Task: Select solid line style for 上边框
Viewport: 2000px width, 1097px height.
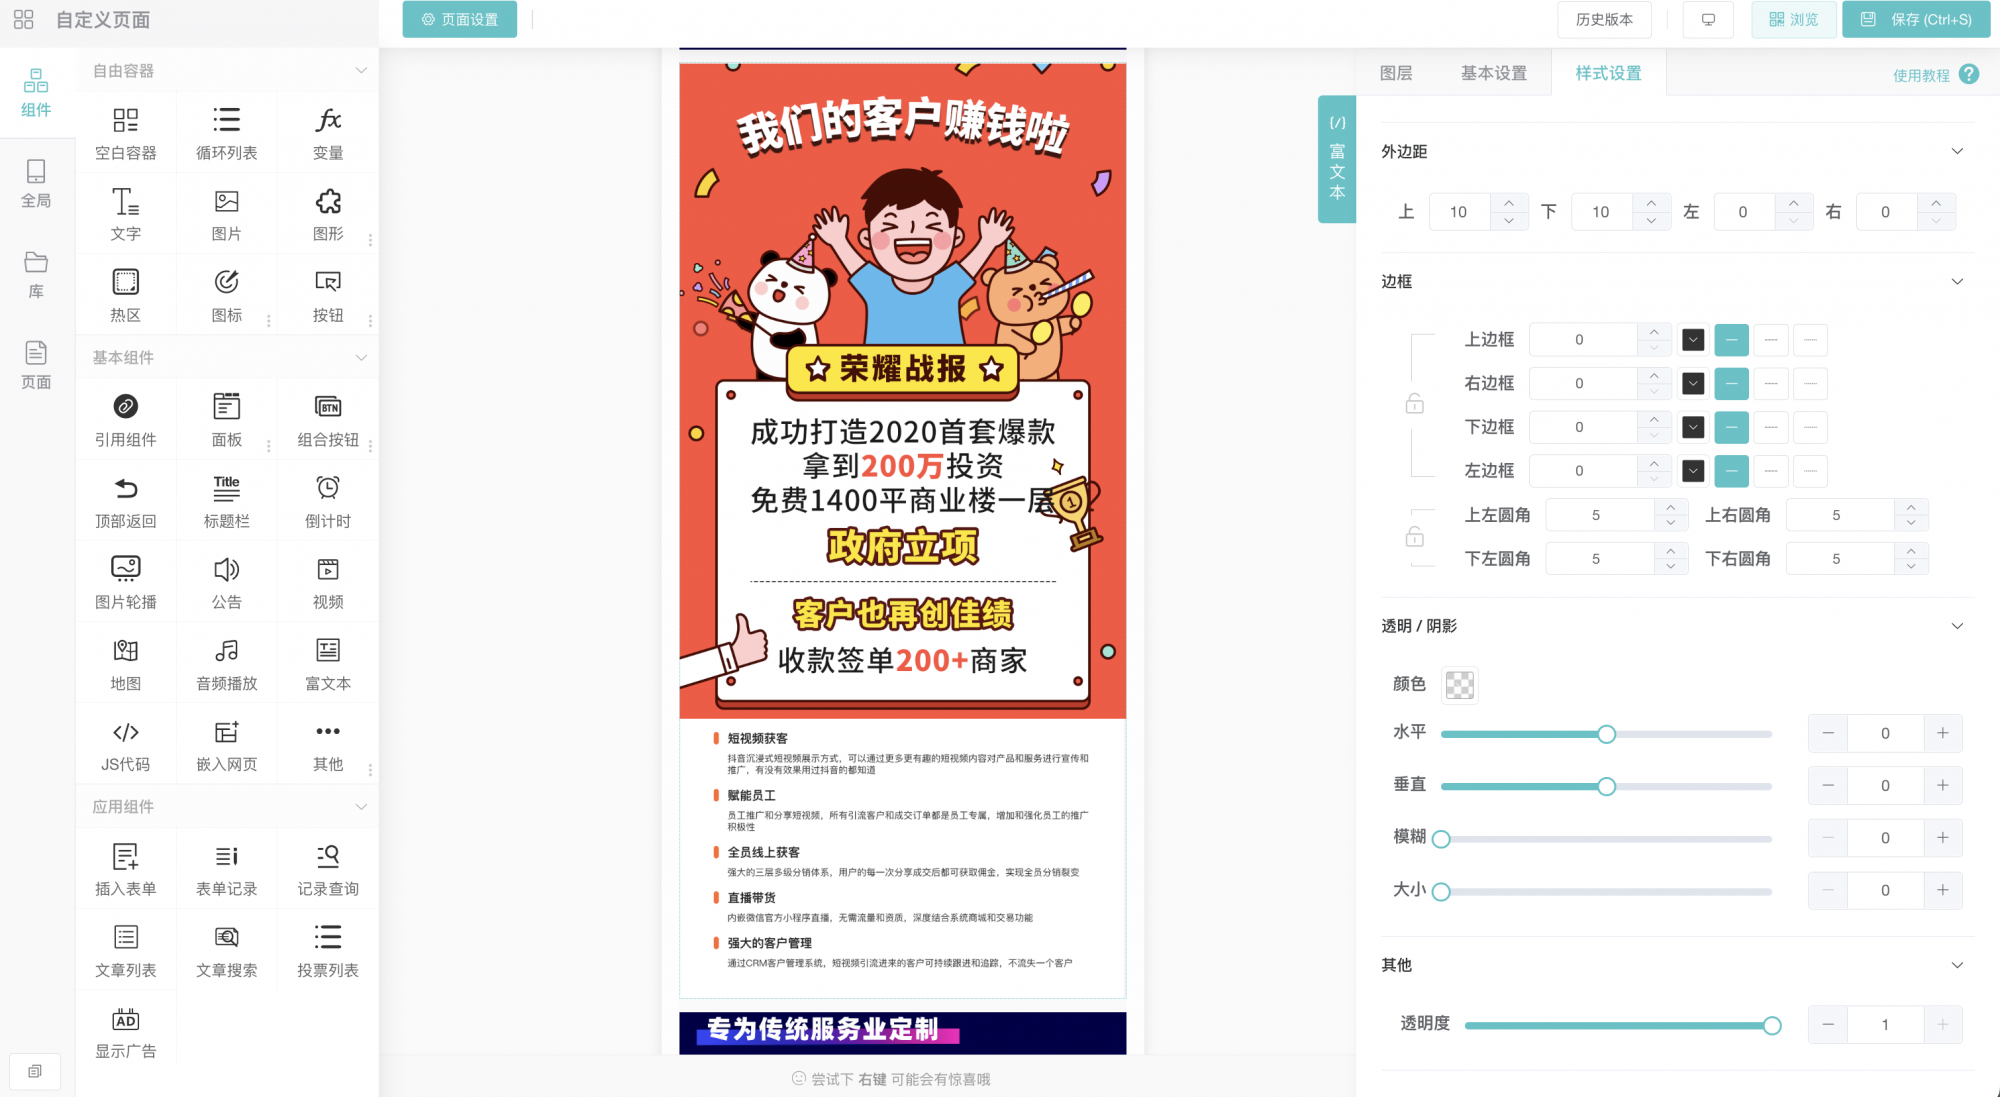Action: tap(1731, 340)
